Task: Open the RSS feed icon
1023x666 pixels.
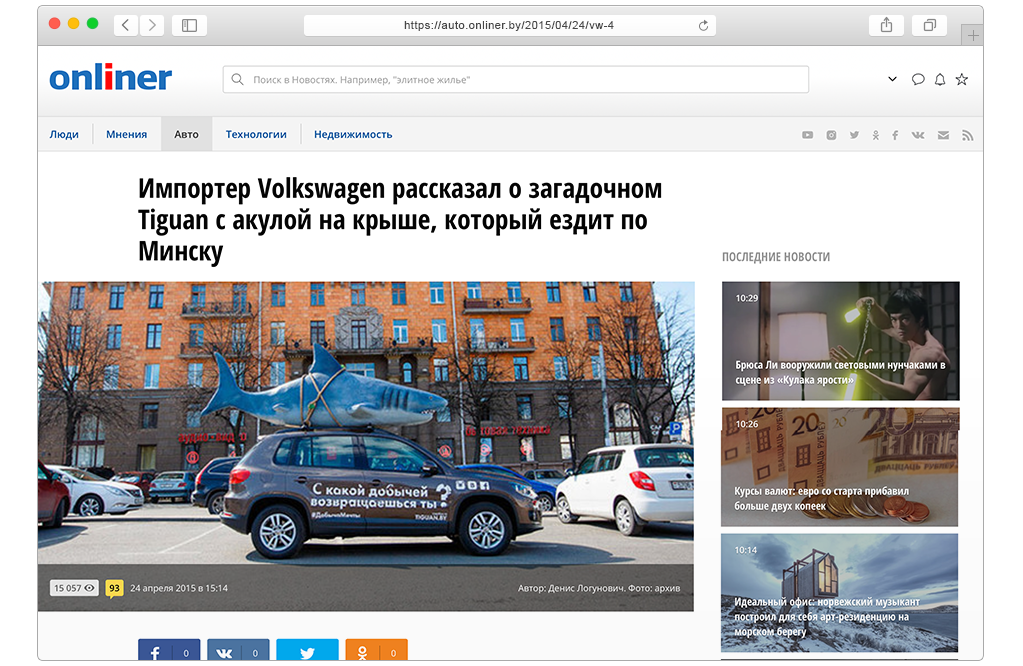Action: tap(968, 135)
